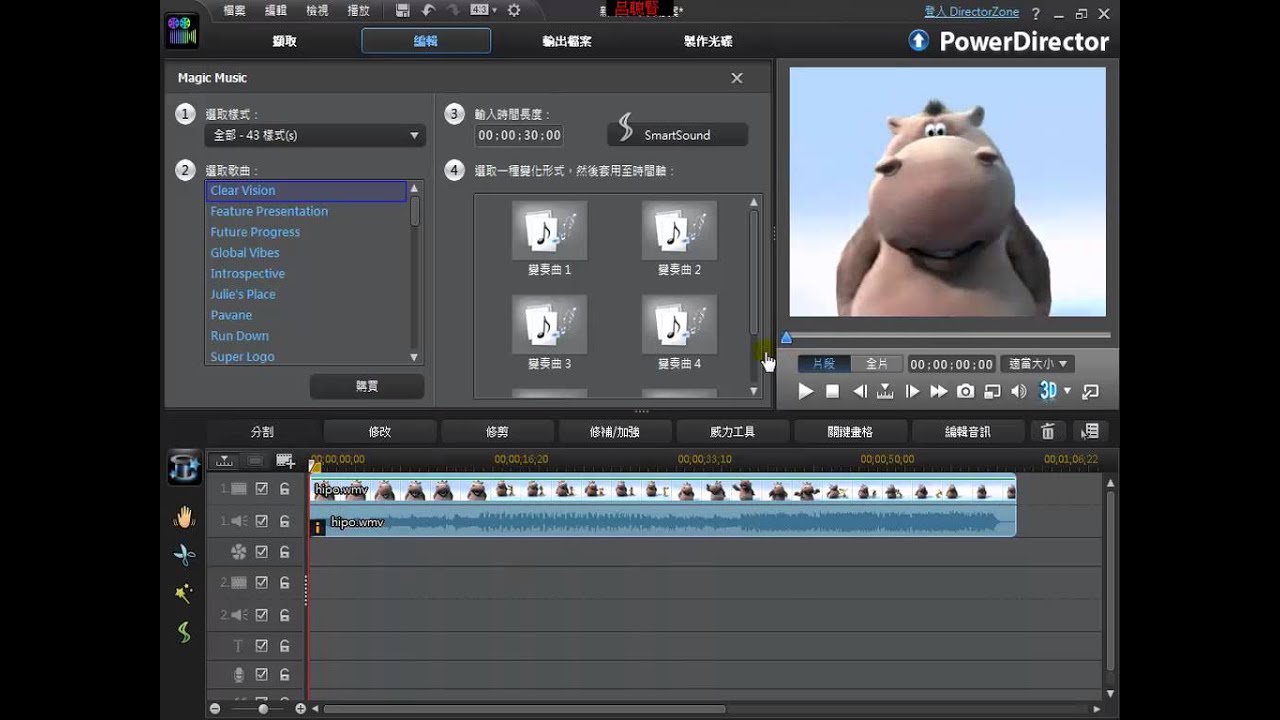This screenshot has width=1280, height=720.
Task: Disable video track 2 checkbox
Action: click(x=262, y=583)
